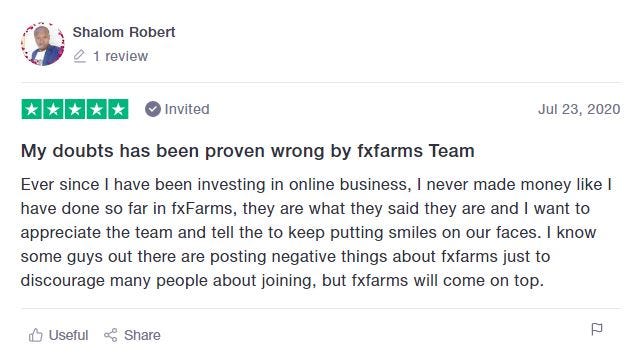Click the review line starting 'Ever since I have been'
Viewport: 644px width, 364px height.
316,184
